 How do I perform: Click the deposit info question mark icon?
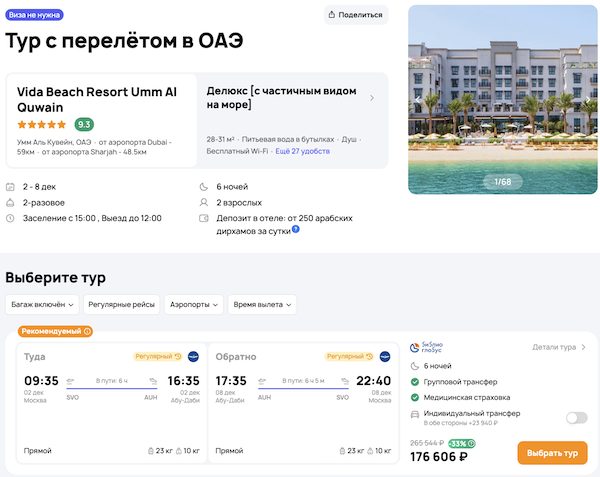[x=296, y=230]
